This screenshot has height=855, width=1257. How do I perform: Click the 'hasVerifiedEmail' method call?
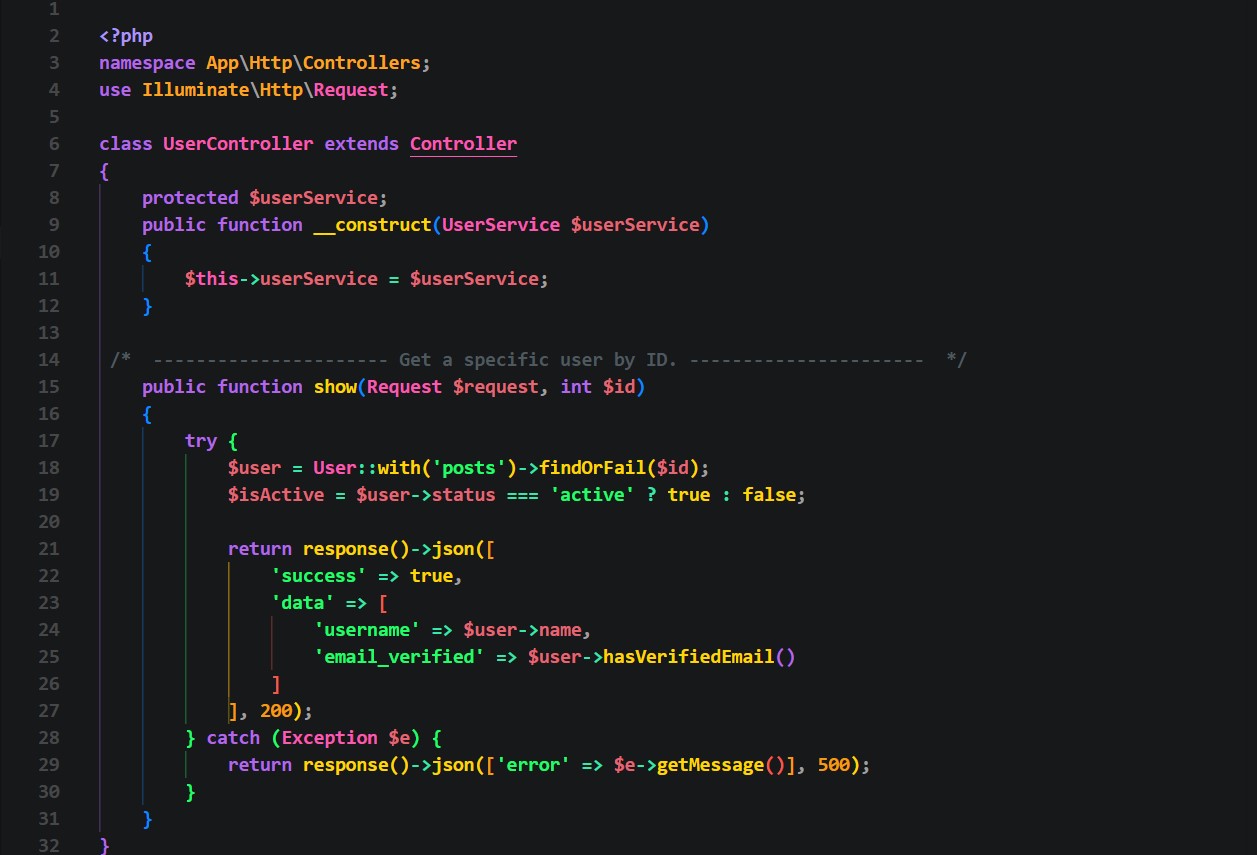(x=688, y=656)
